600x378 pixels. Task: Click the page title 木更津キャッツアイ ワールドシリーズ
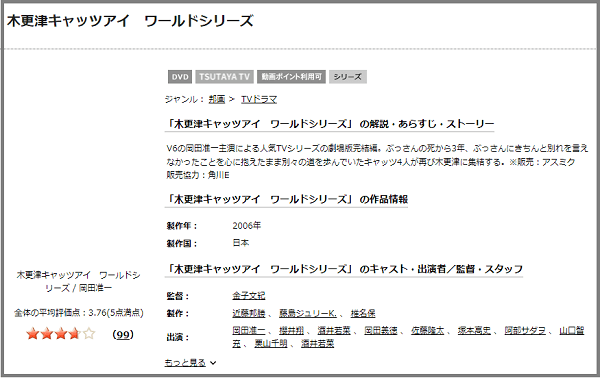pyautogui.click(x=130, y=21)
